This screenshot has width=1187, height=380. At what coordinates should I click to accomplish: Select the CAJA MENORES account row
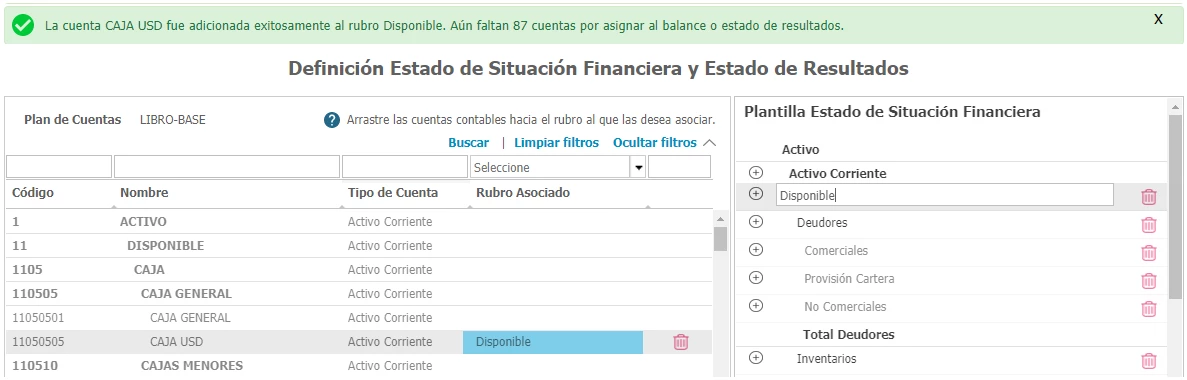coord(359,366)
